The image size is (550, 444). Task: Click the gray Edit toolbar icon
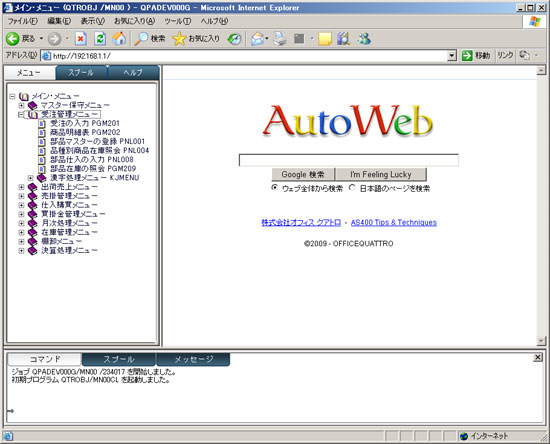(299, 39)
